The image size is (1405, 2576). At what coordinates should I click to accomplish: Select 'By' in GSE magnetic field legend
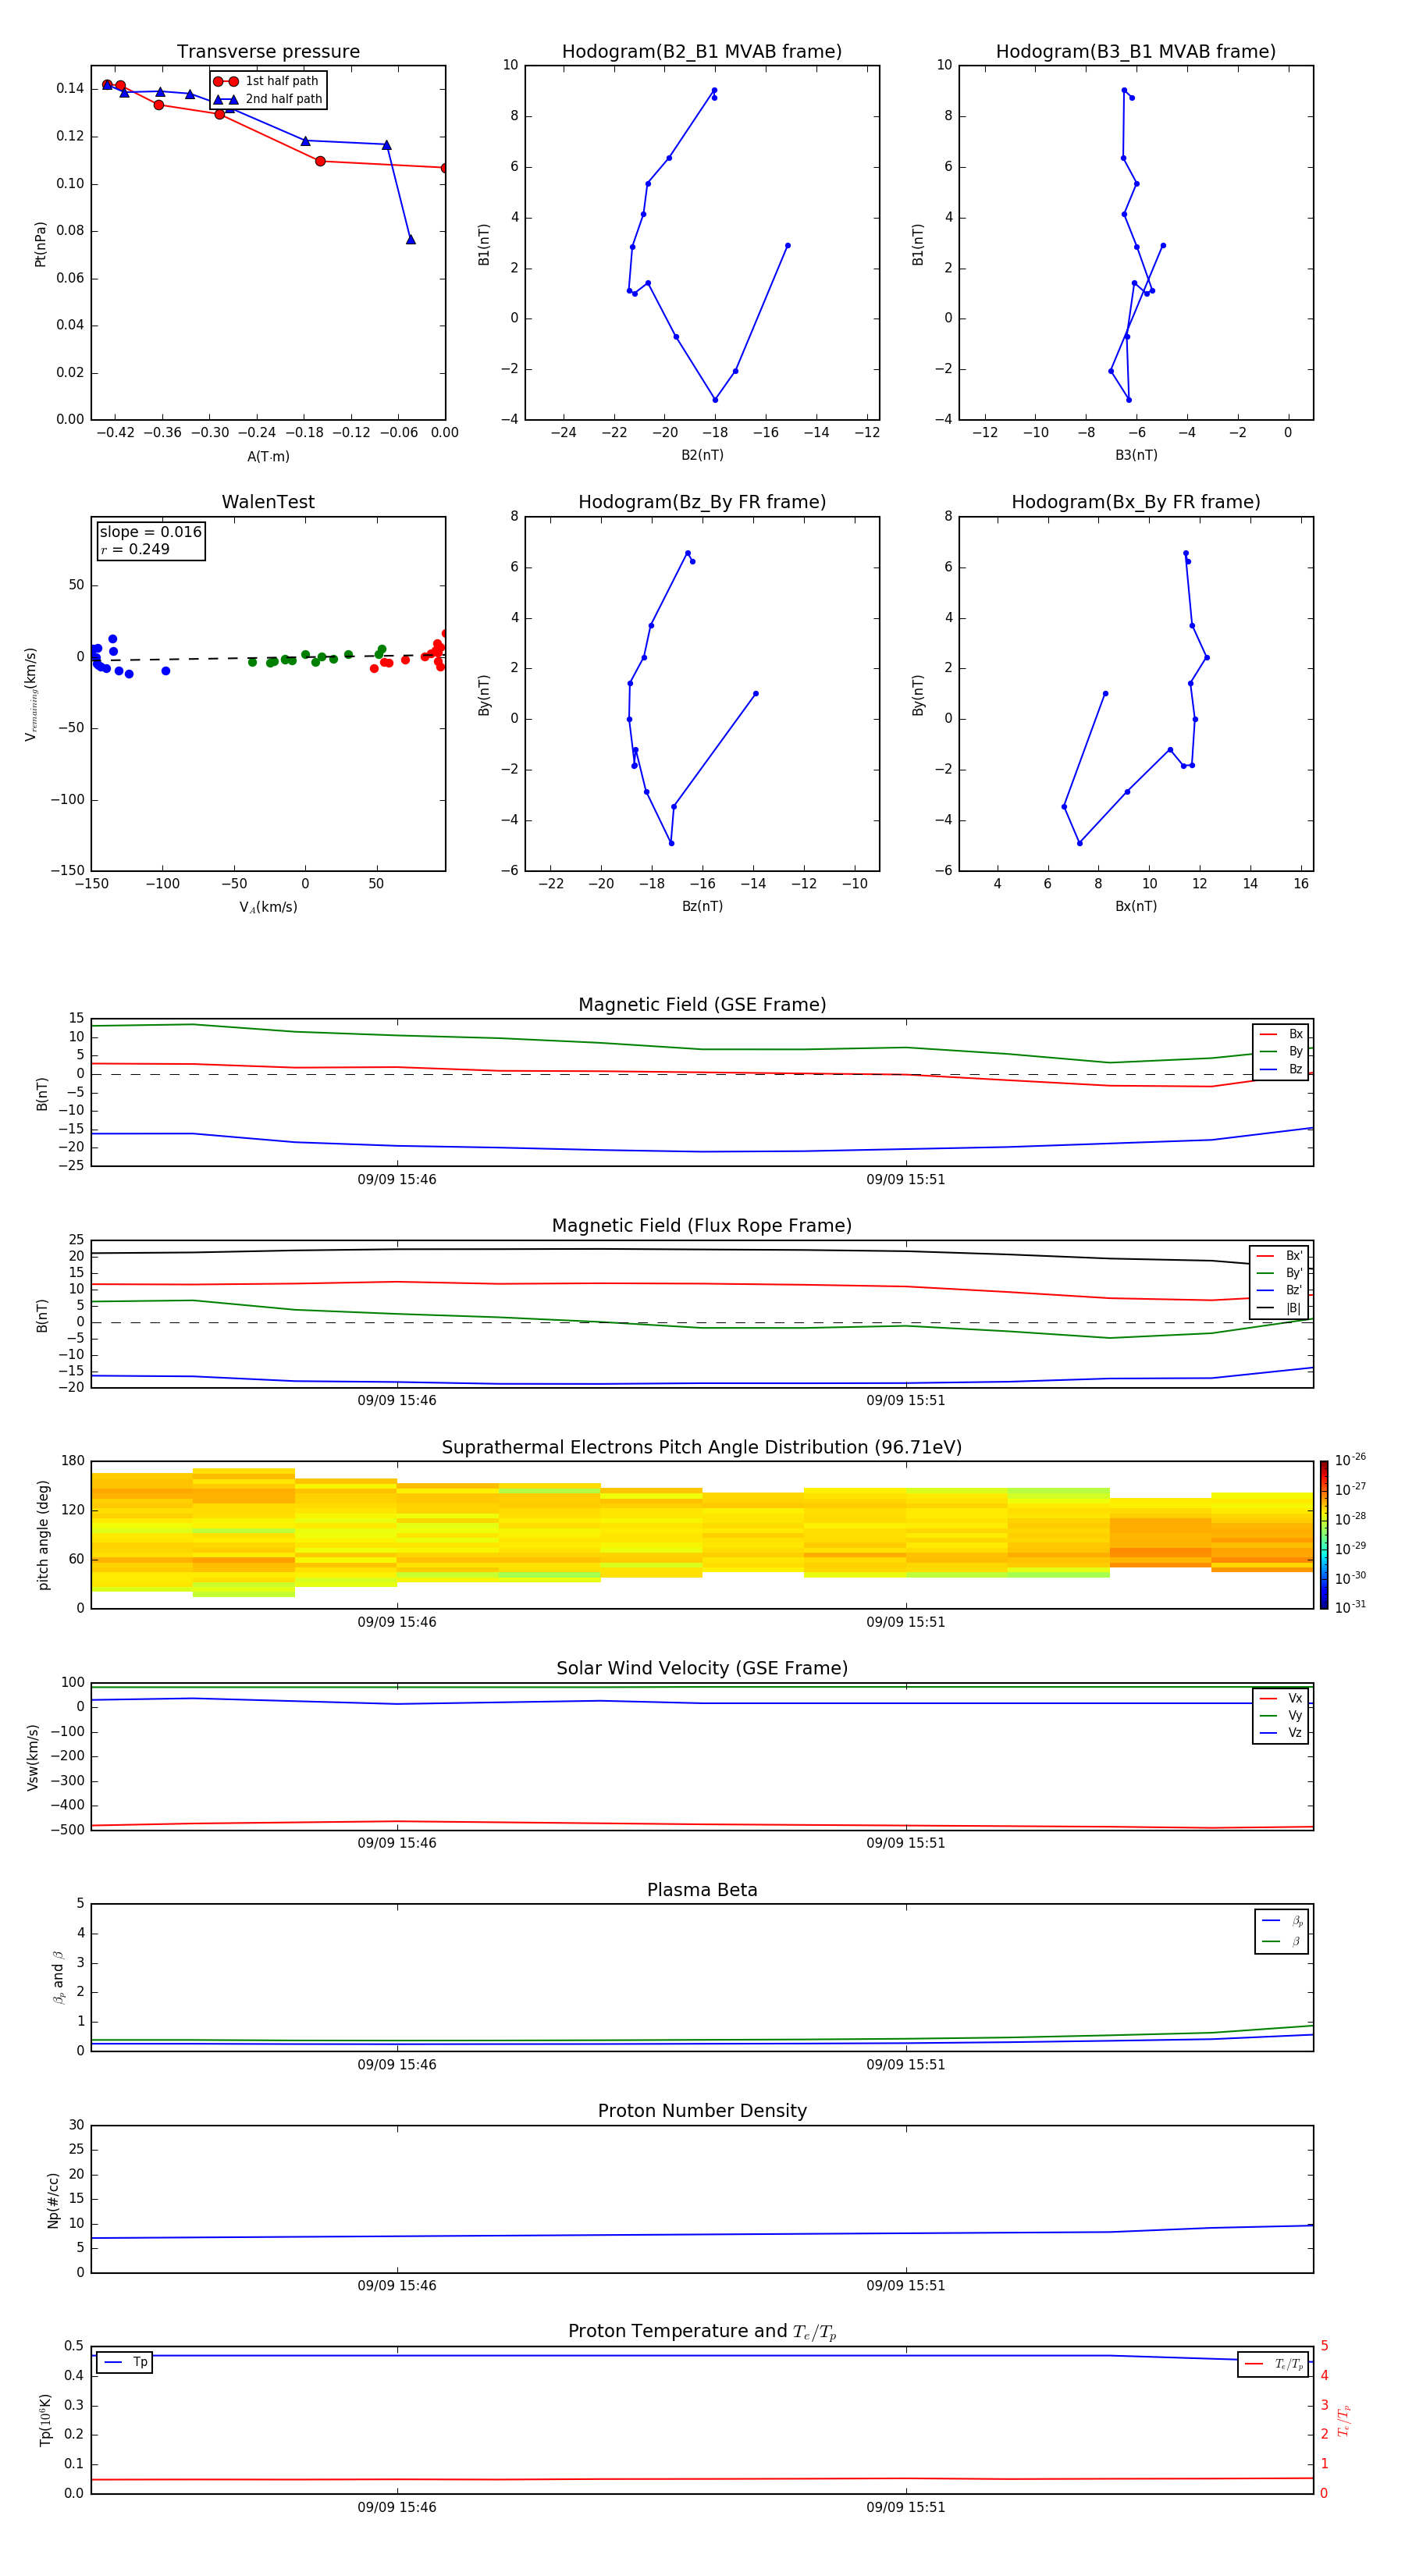(1282, 1051)
